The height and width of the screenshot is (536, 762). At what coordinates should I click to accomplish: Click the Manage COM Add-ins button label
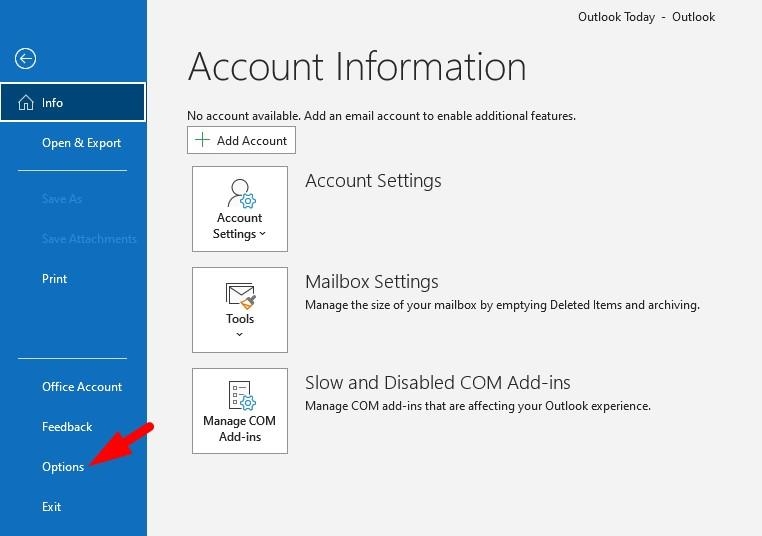(240, 429)
